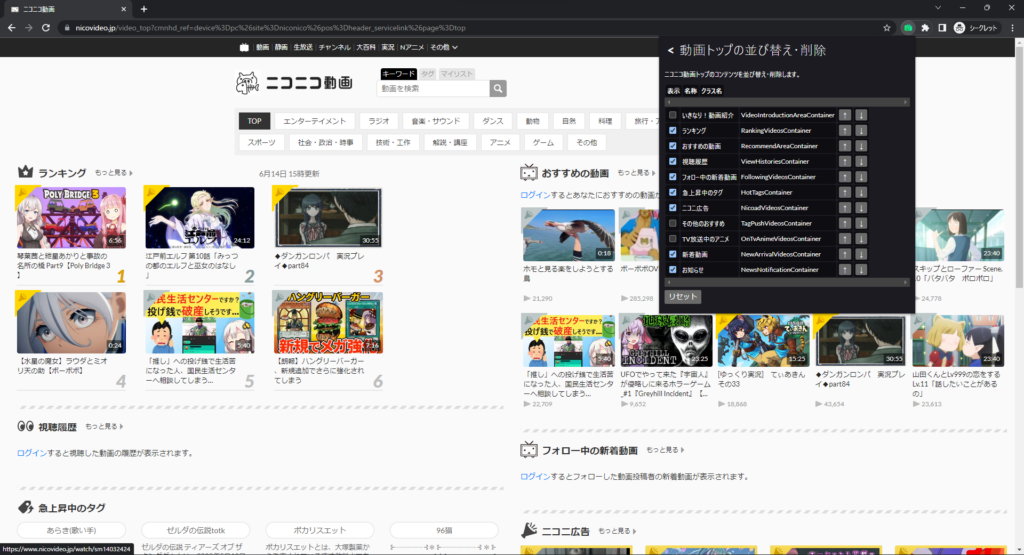The height and width of the screenshot is (555, 1024).
Task: Move いきなり!動画紹介 row down
Action: pos(861,115)
